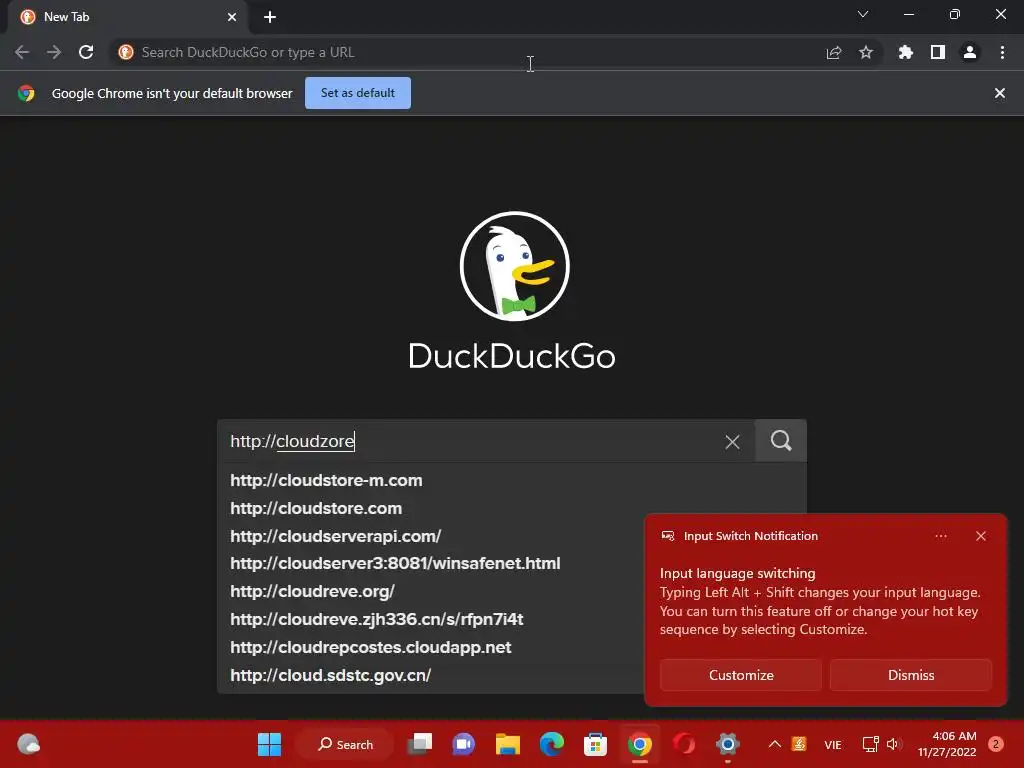Launch Microsoft Edge from taskbar
The width and height of the screenshot is (1024, 768).
pyautogui.click(x=552, y=744)
